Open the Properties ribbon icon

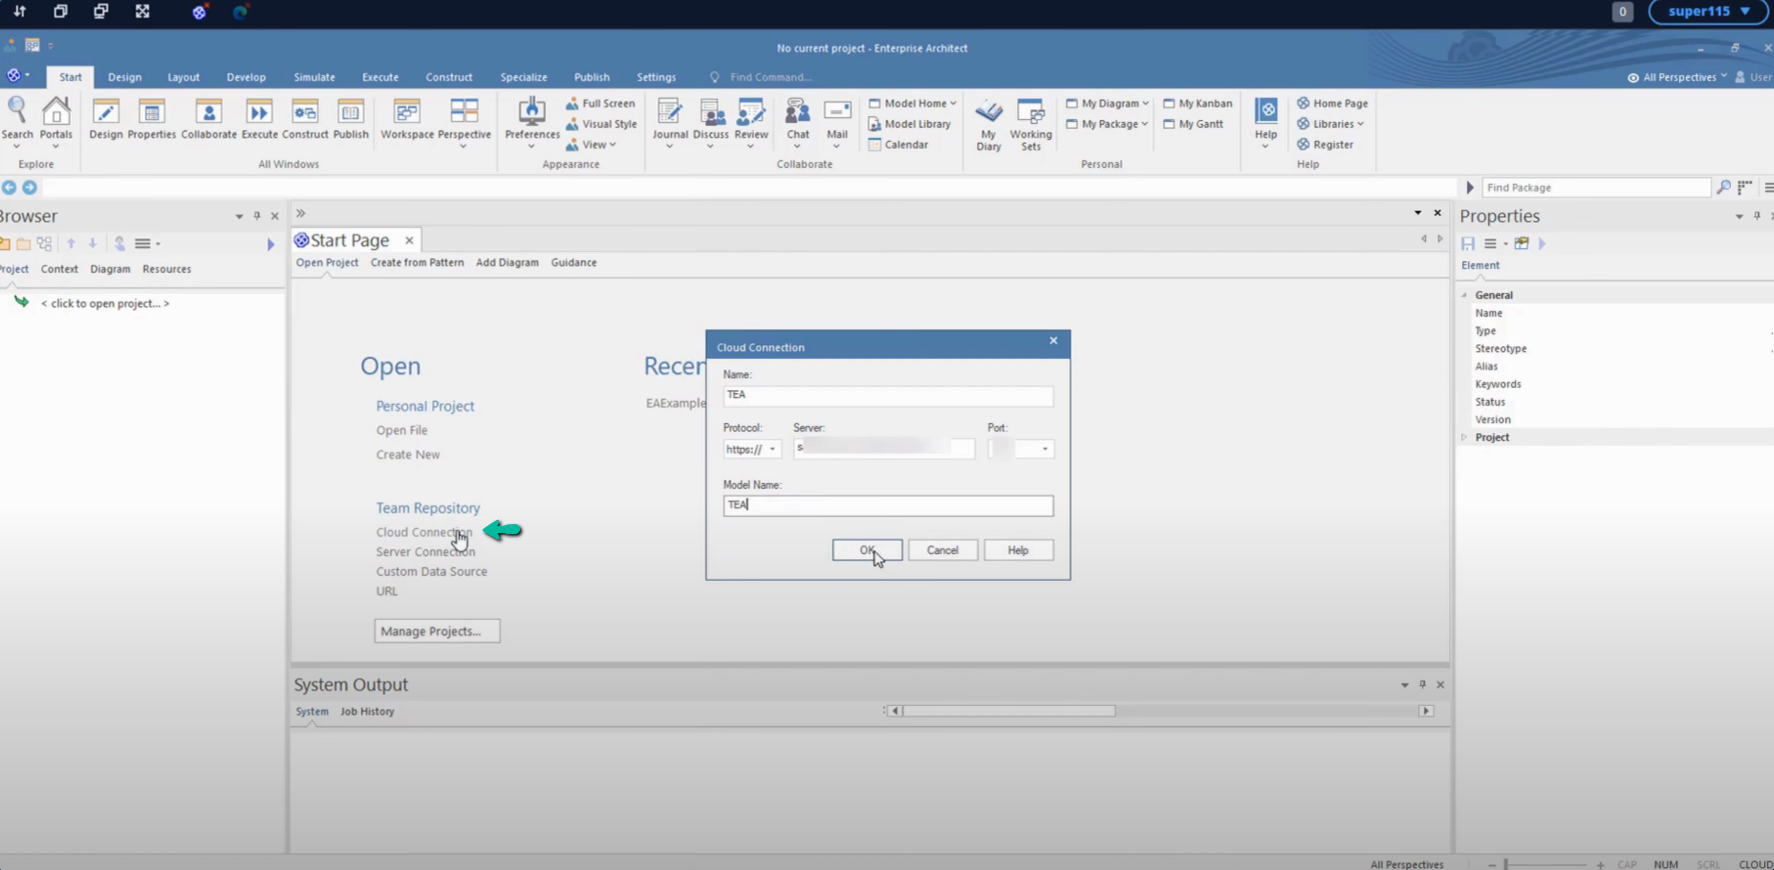pos(152,119)
